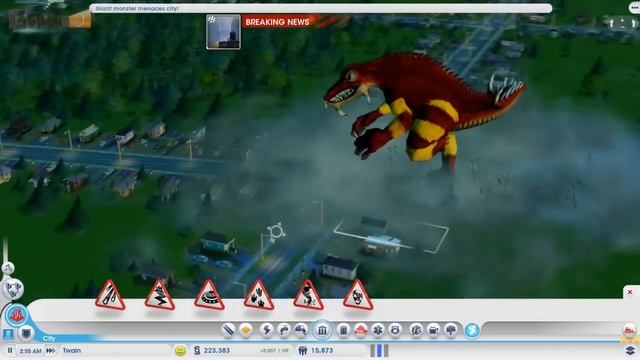Open the Fire helmet menu
Screen dimensions: 640x360
pyautogui.click(x=360, y=330)
